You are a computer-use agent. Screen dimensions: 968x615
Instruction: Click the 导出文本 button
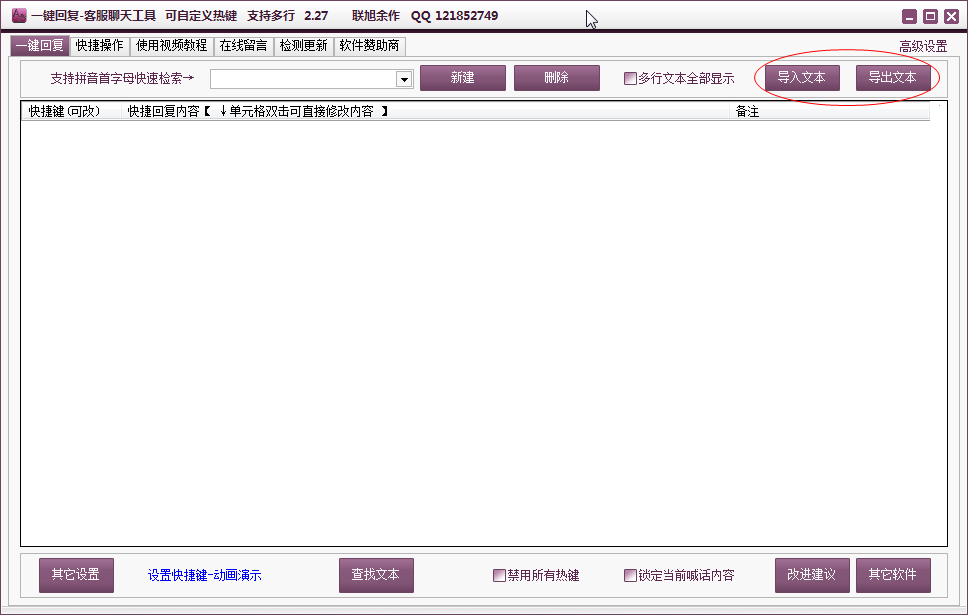coord(893,78)
